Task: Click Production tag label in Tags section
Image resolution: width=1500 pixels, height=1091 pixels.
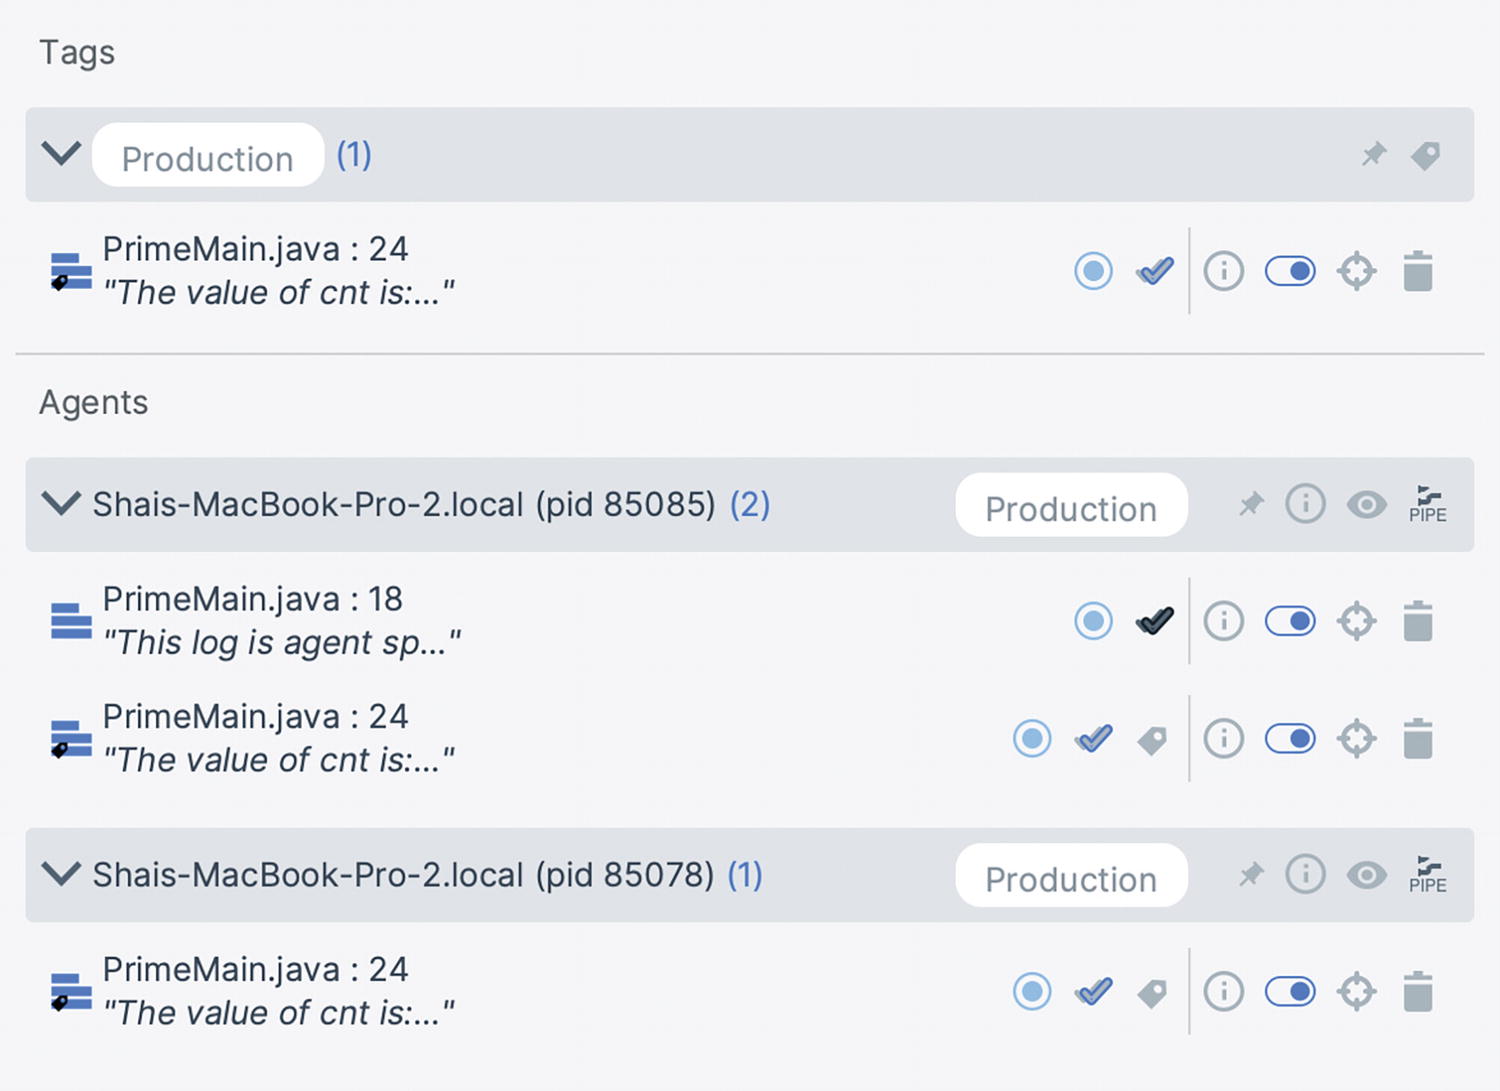Action: coord(208,157)
